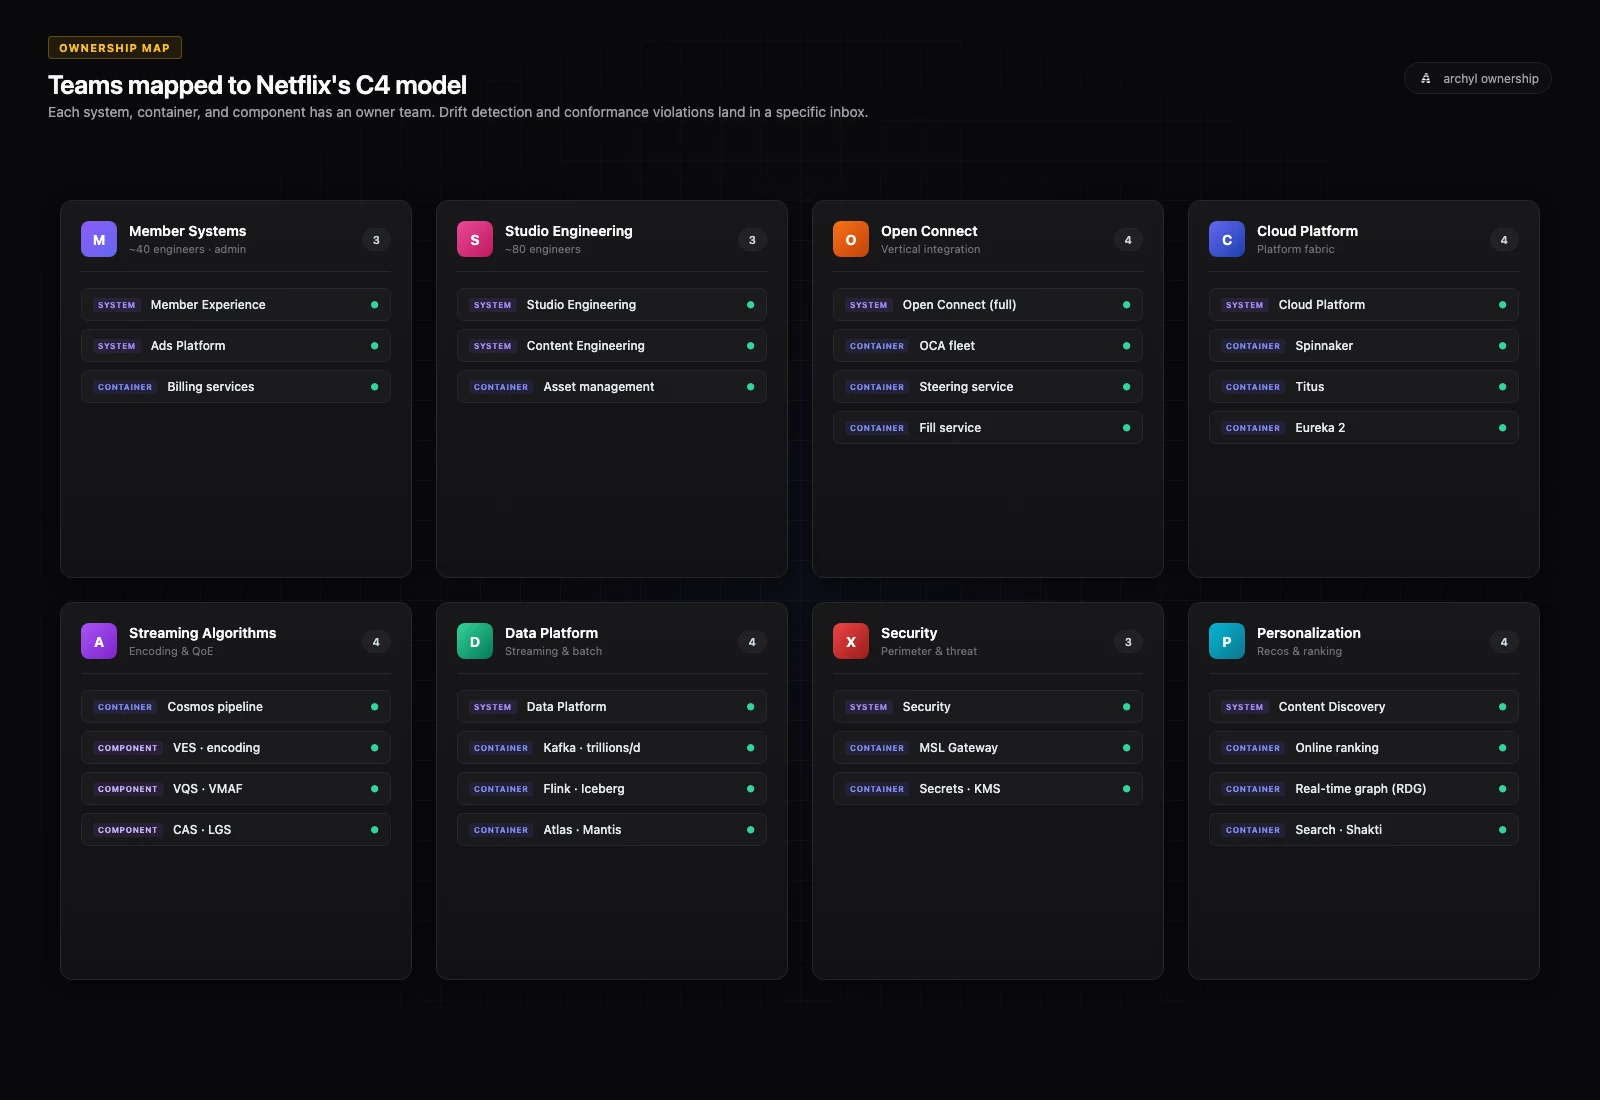
Task: Open the green D avatar of Data Platform team
Action: pos(475,642)
